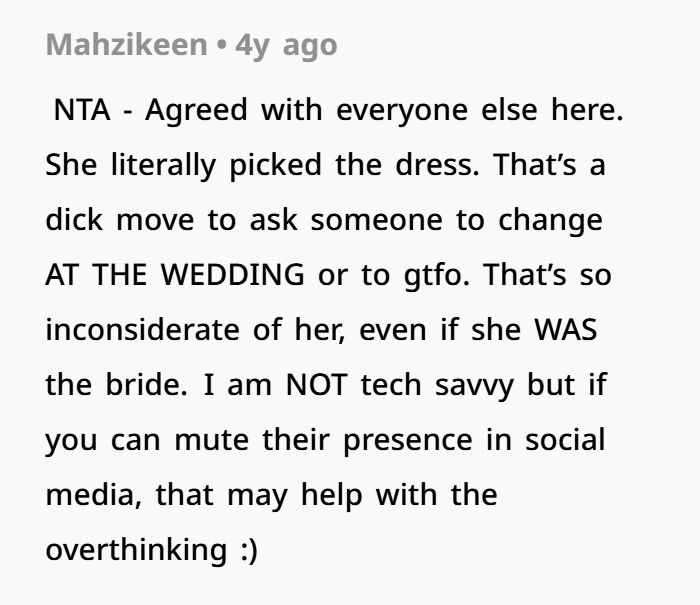Open the Mahzikeen user profile
Viewport: 700px width, 605px height.
125,45
